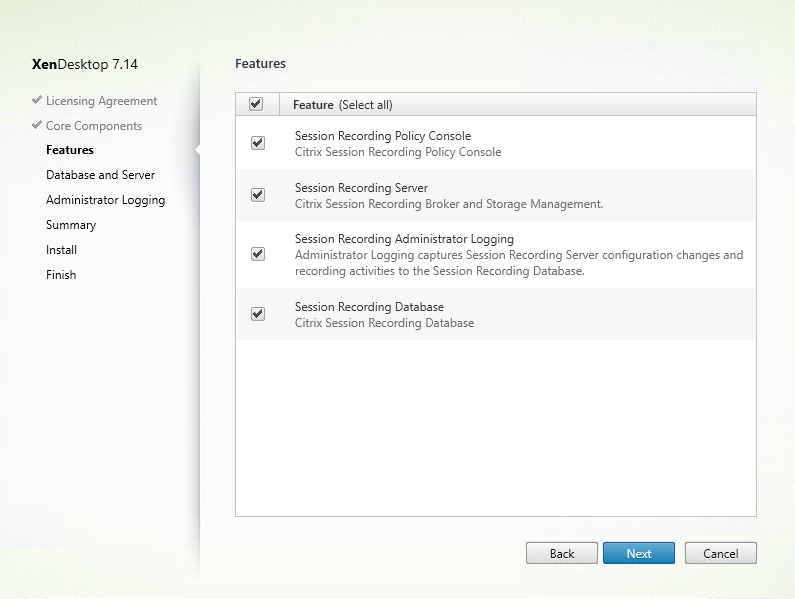The image size is (795, 599).
Task: Cancel the installation wizard
Action: [x=720, y=553]
